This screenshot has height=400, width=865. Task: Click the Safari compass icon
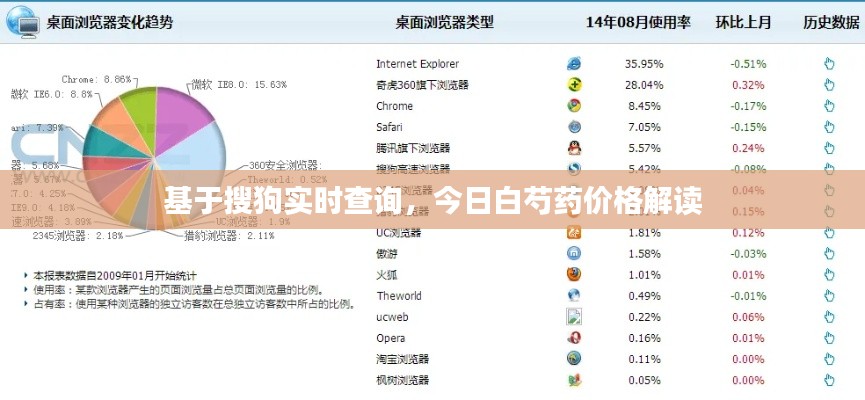pyautogui.click(x=574, y=127)
